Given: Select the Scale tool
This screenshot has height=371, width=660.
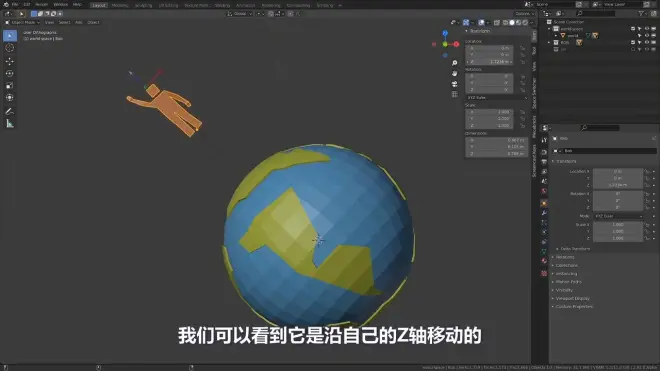Looking at the screenshot, I should 10,85.
